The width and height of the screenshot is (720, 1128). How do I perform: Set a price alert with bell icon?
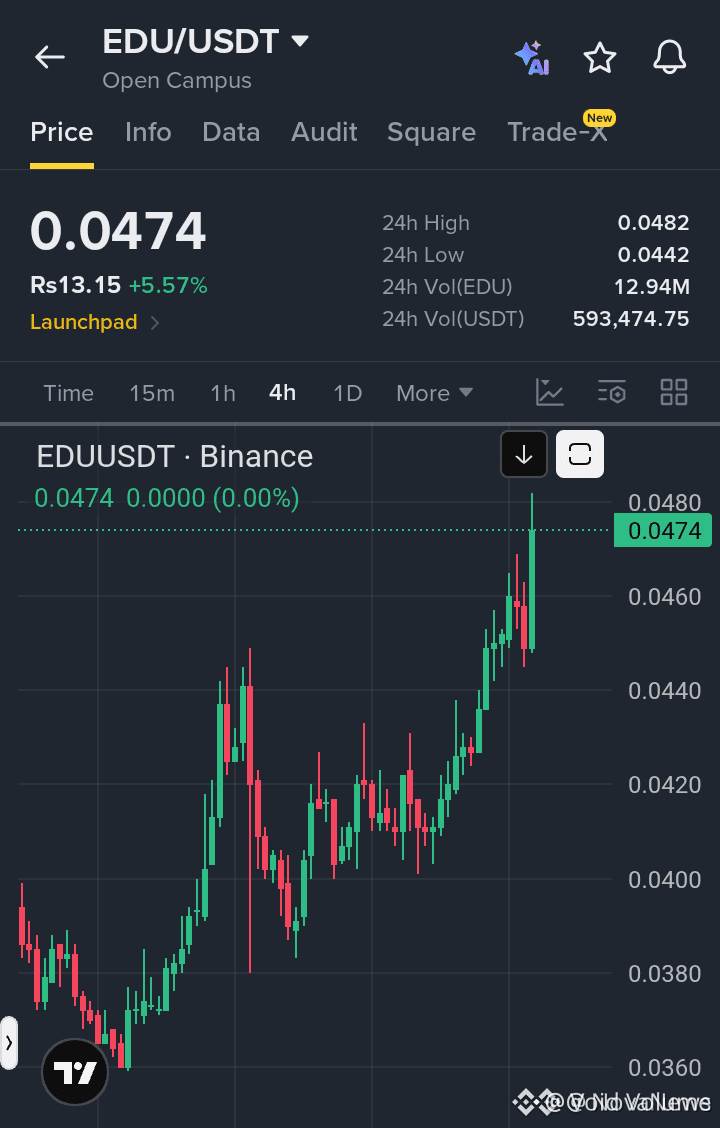[669, 57]
